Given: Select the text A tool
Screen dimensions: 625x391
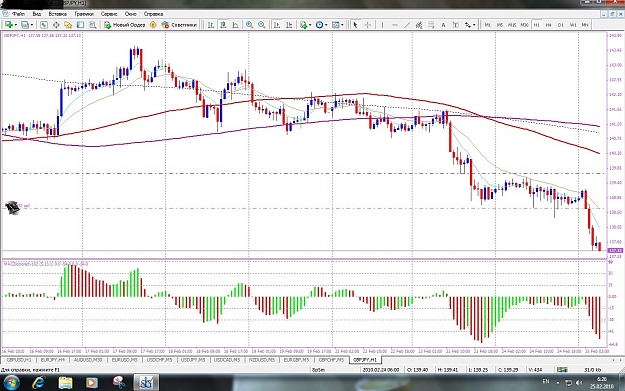Looking at the screenshot, I should pyautogui.click(x=443, y=25).
